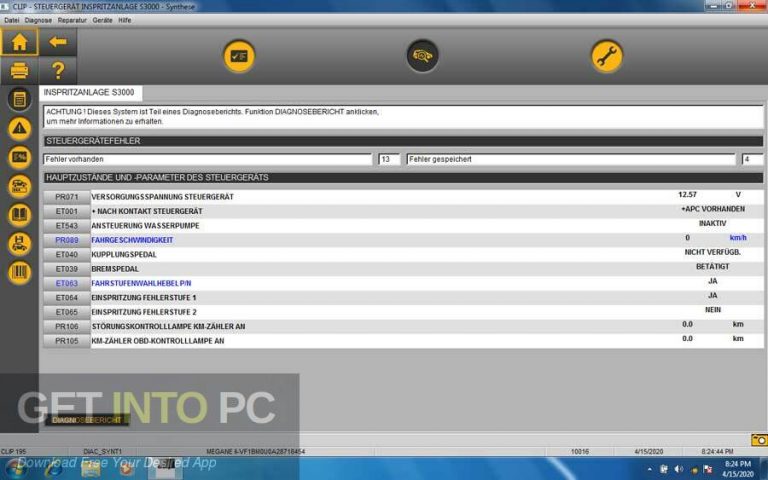
Task: Select the INSPRITZANLAGE S3000 tab
Action: coord(91,93)
